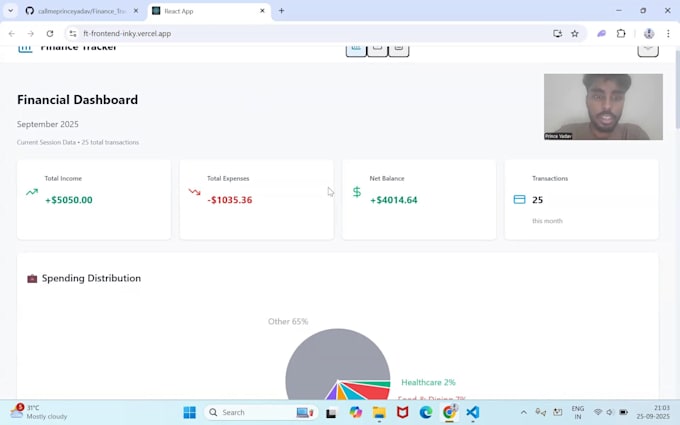Click the Total Income trend-up icon
680x425 pixels.
[x=32, y=192]
